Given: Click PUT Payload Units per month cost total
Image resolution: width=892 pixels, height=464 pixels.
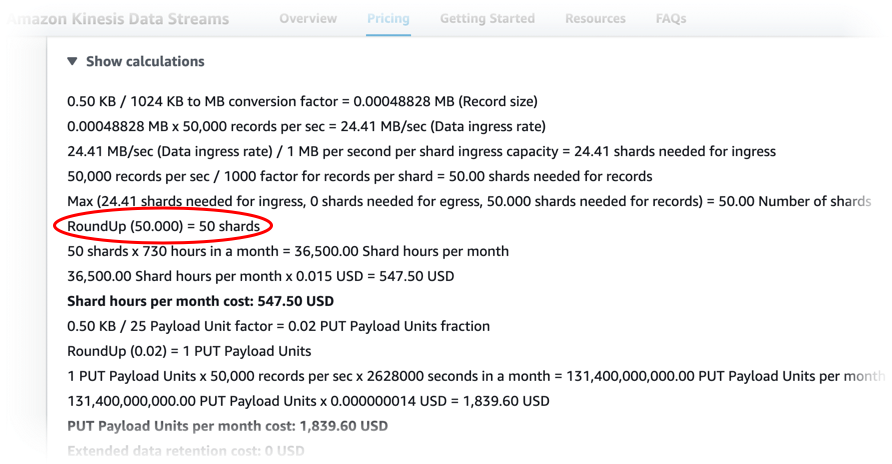Looking at the screenshot, I should click(x=228, y=426).
